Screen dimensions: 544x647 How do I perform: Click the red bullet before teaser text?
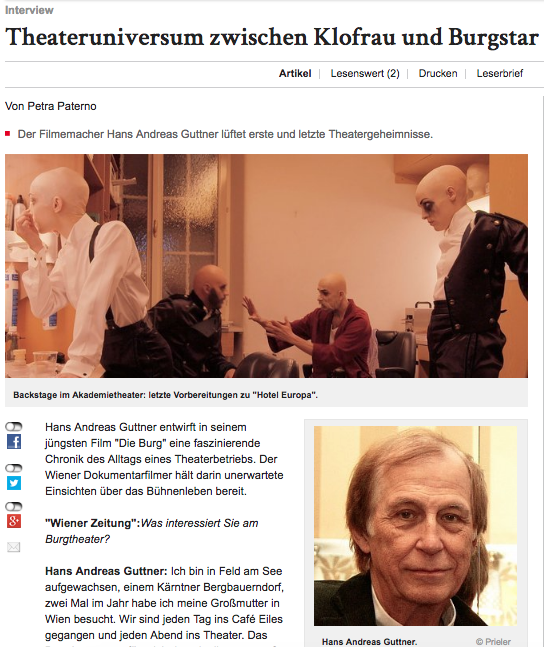(7, 134)
